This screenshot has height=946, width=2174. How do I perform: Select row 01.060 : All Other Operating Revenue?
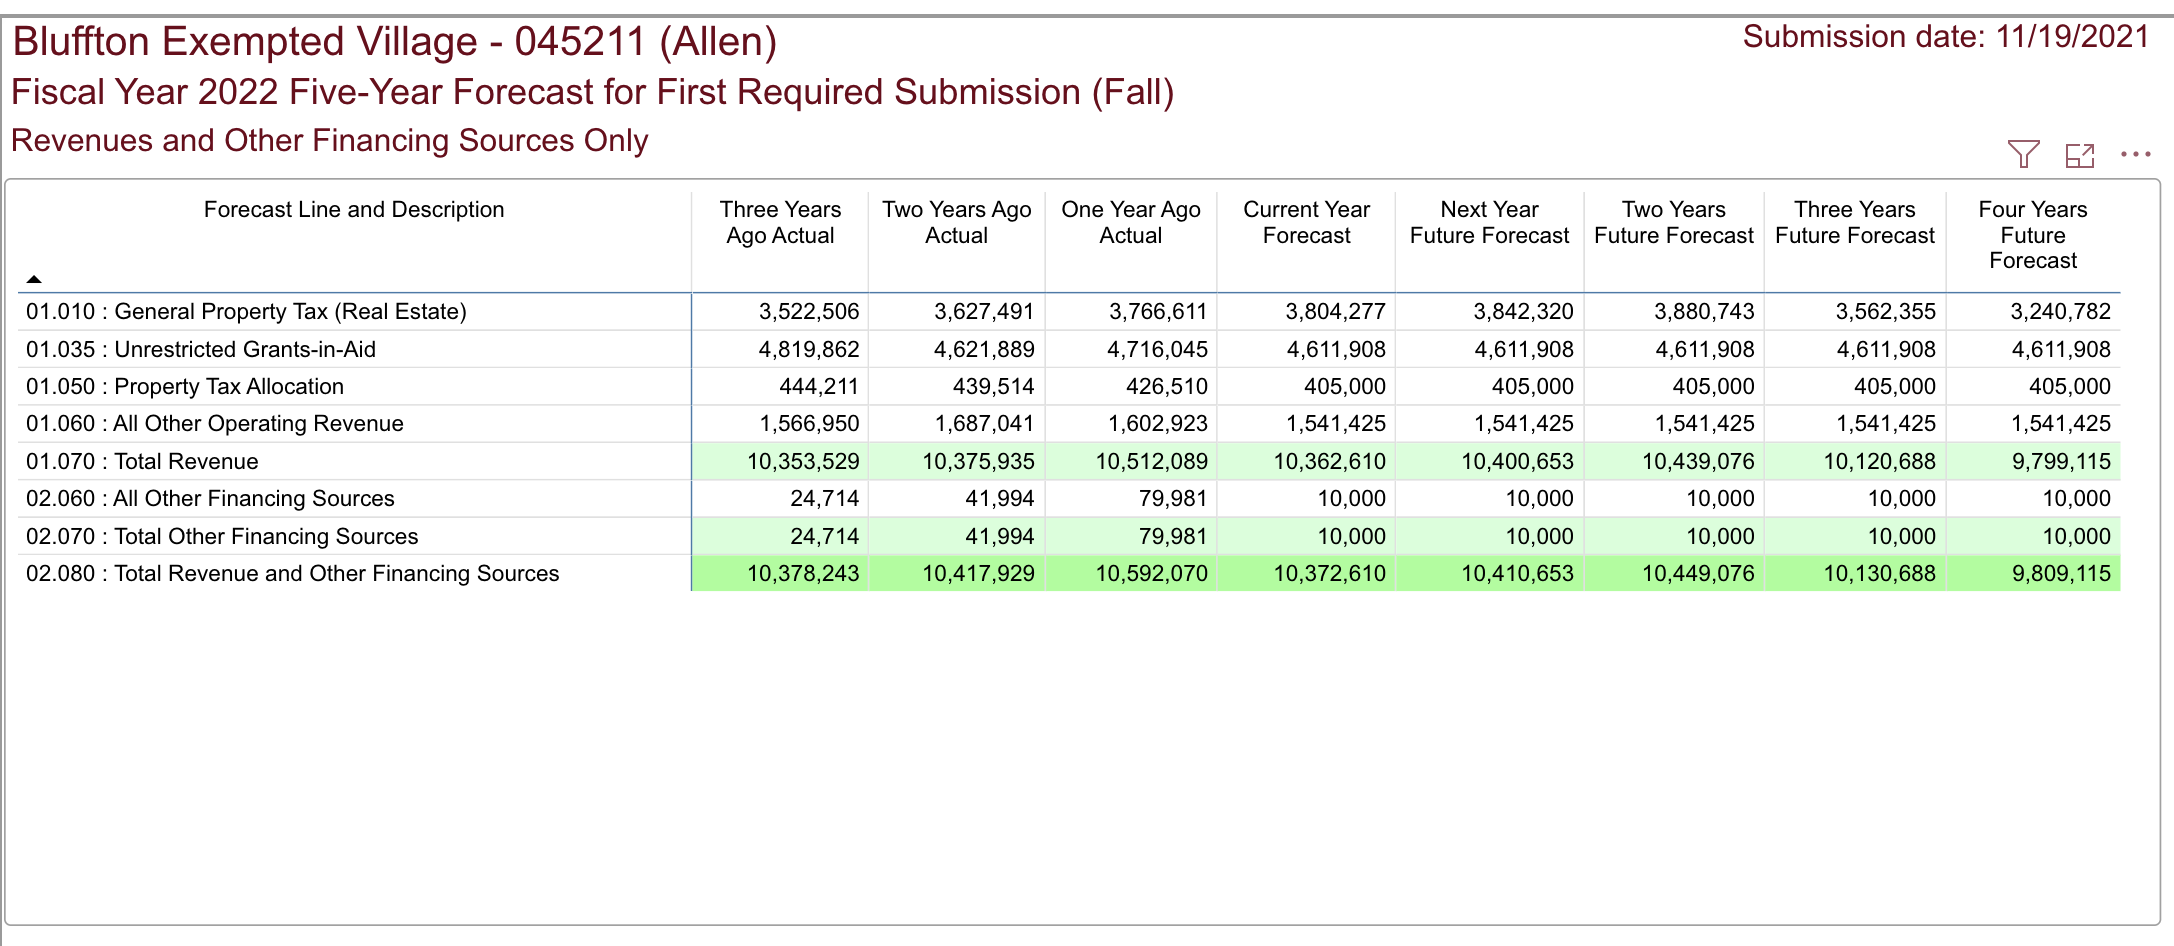click(1069, 423)
